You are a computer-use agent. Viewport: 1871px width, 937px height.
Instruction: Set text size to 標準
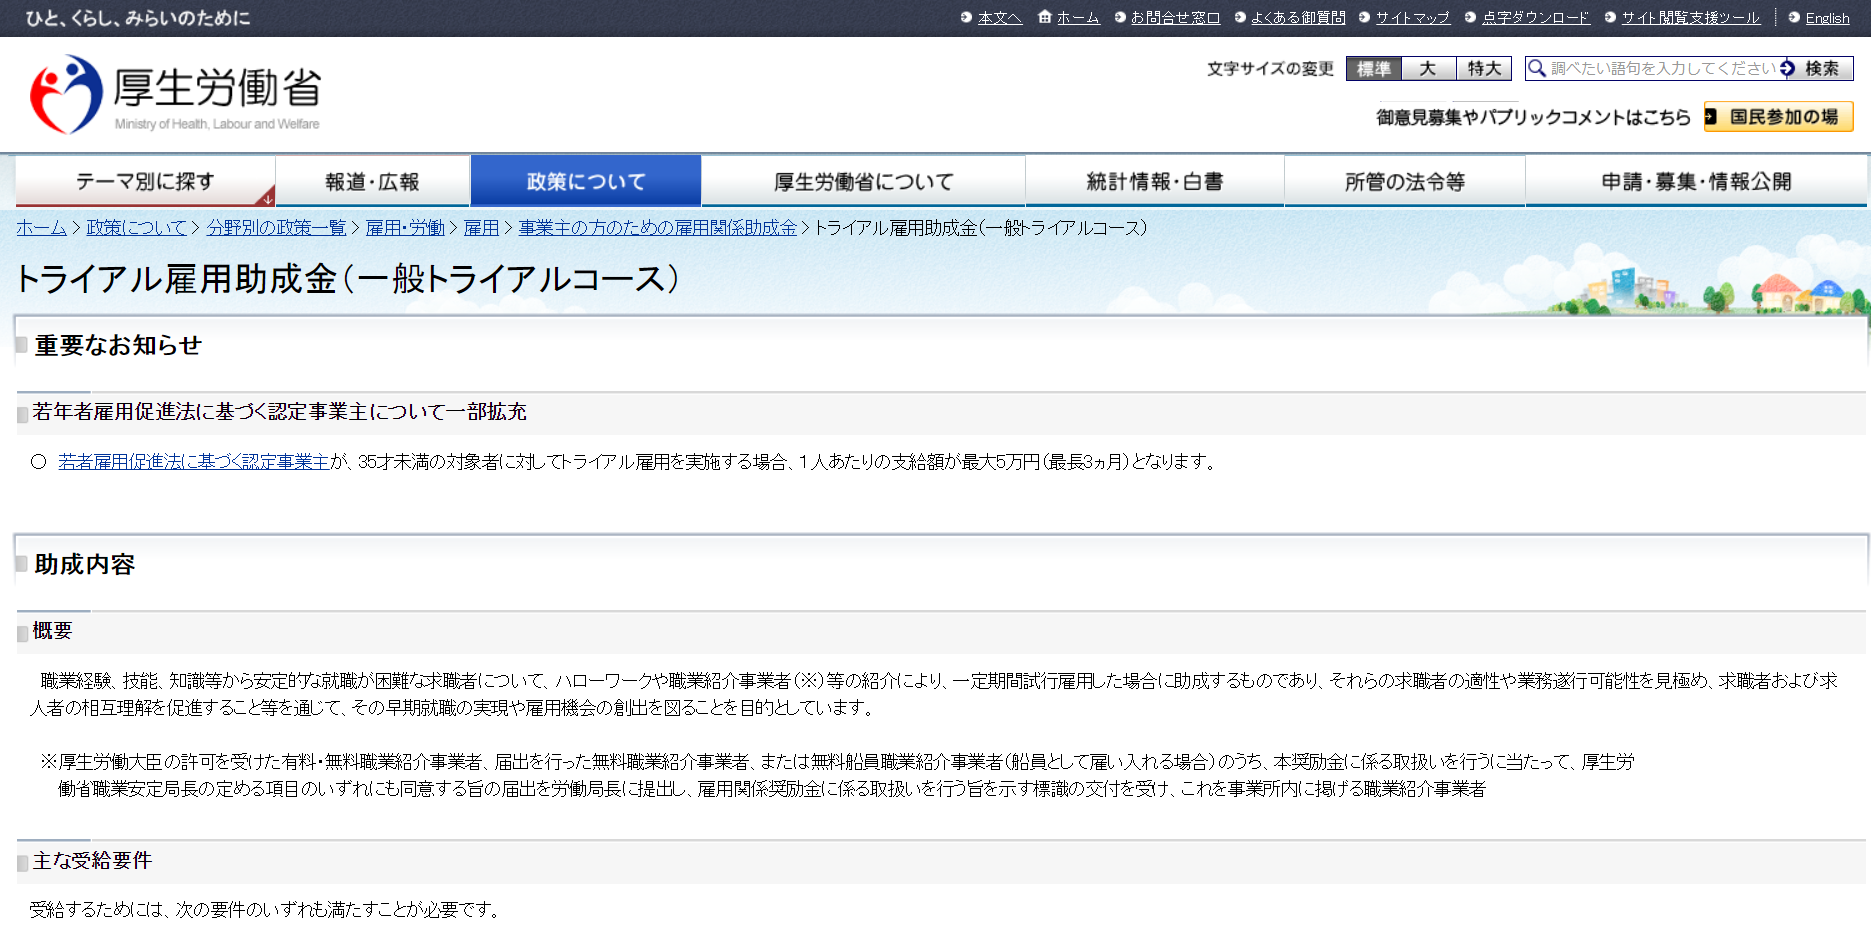click(1374, 68)
